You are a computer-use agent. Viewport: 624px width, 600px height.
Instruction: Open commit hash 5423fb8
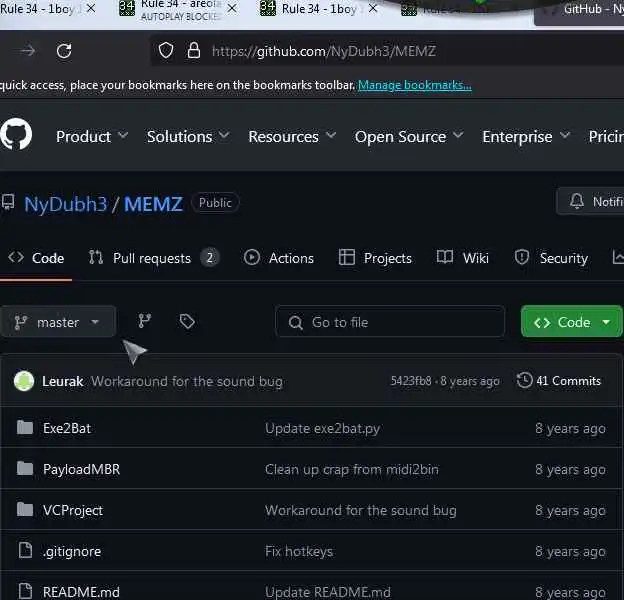click(411, 381)
